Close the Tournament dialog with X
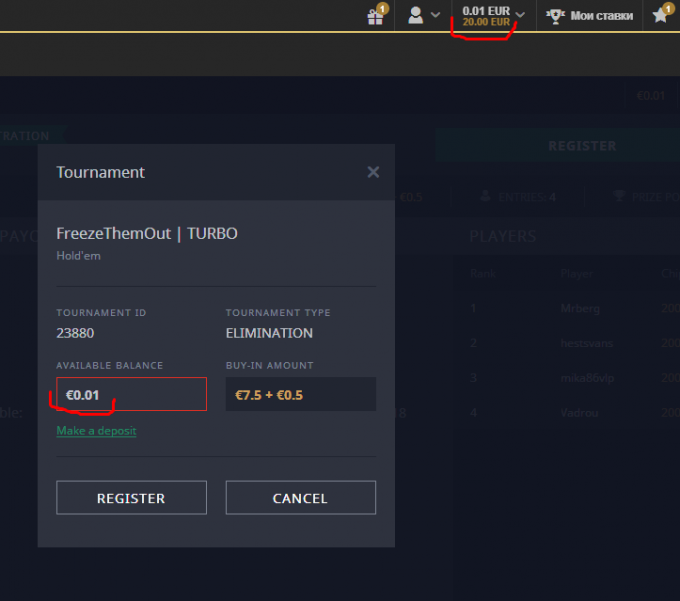 pyautogui.click(x=373, y=172)
